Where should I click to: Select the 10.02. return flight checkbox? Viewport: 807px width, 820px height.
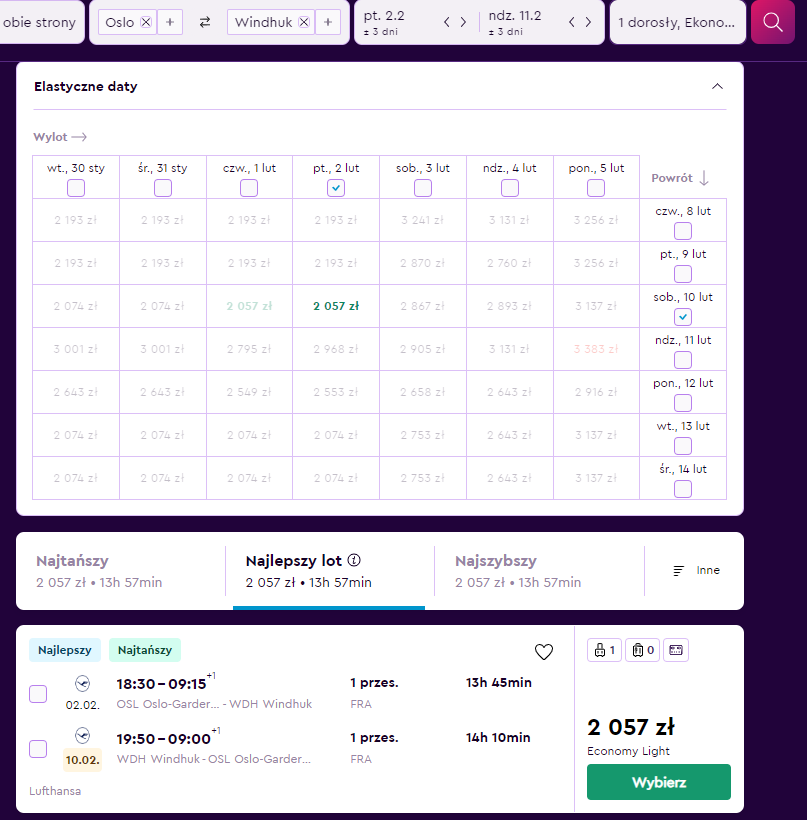tap(38, 749)
